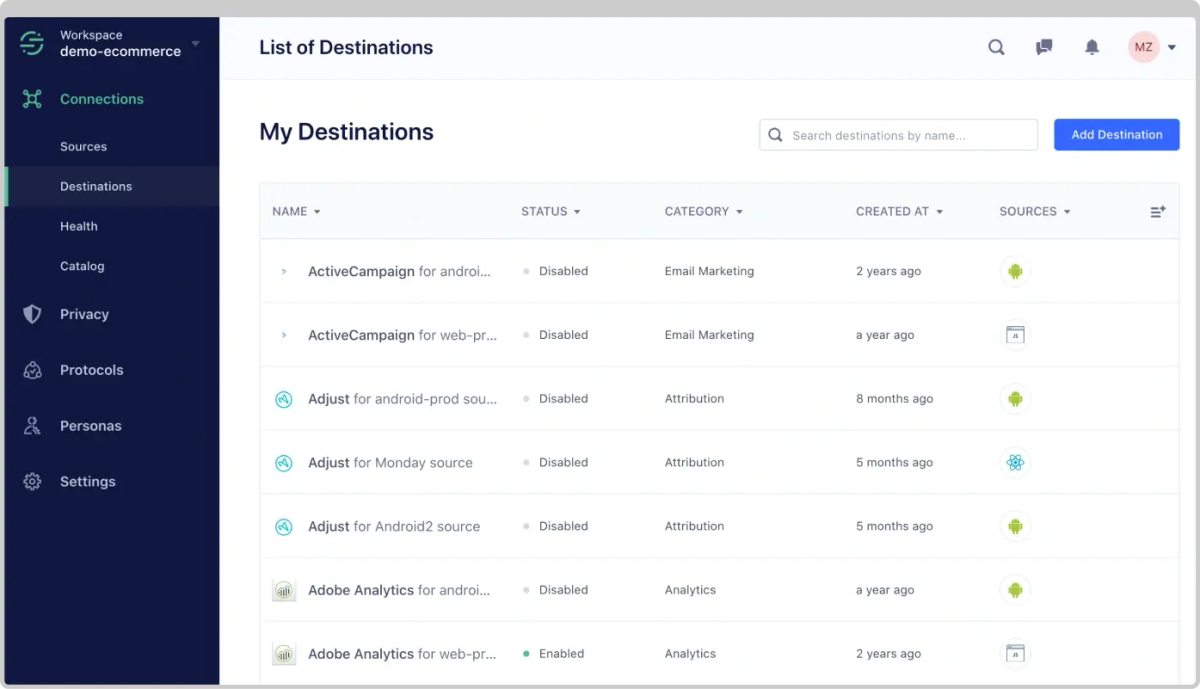
Task: Click the Adjust icon for android-prod row
Action: coord(284,399)
